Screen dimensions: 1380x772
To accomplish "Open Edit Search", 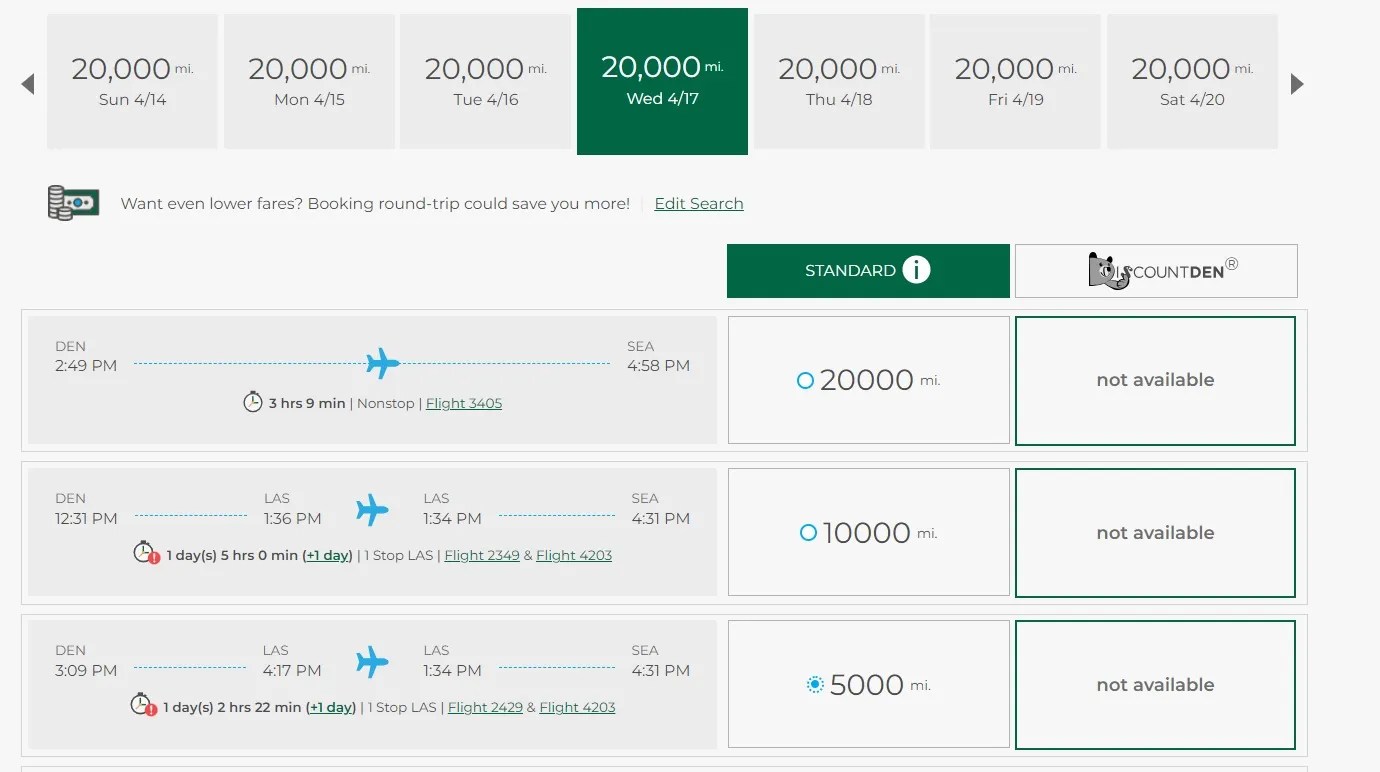I will pos(698,203).
